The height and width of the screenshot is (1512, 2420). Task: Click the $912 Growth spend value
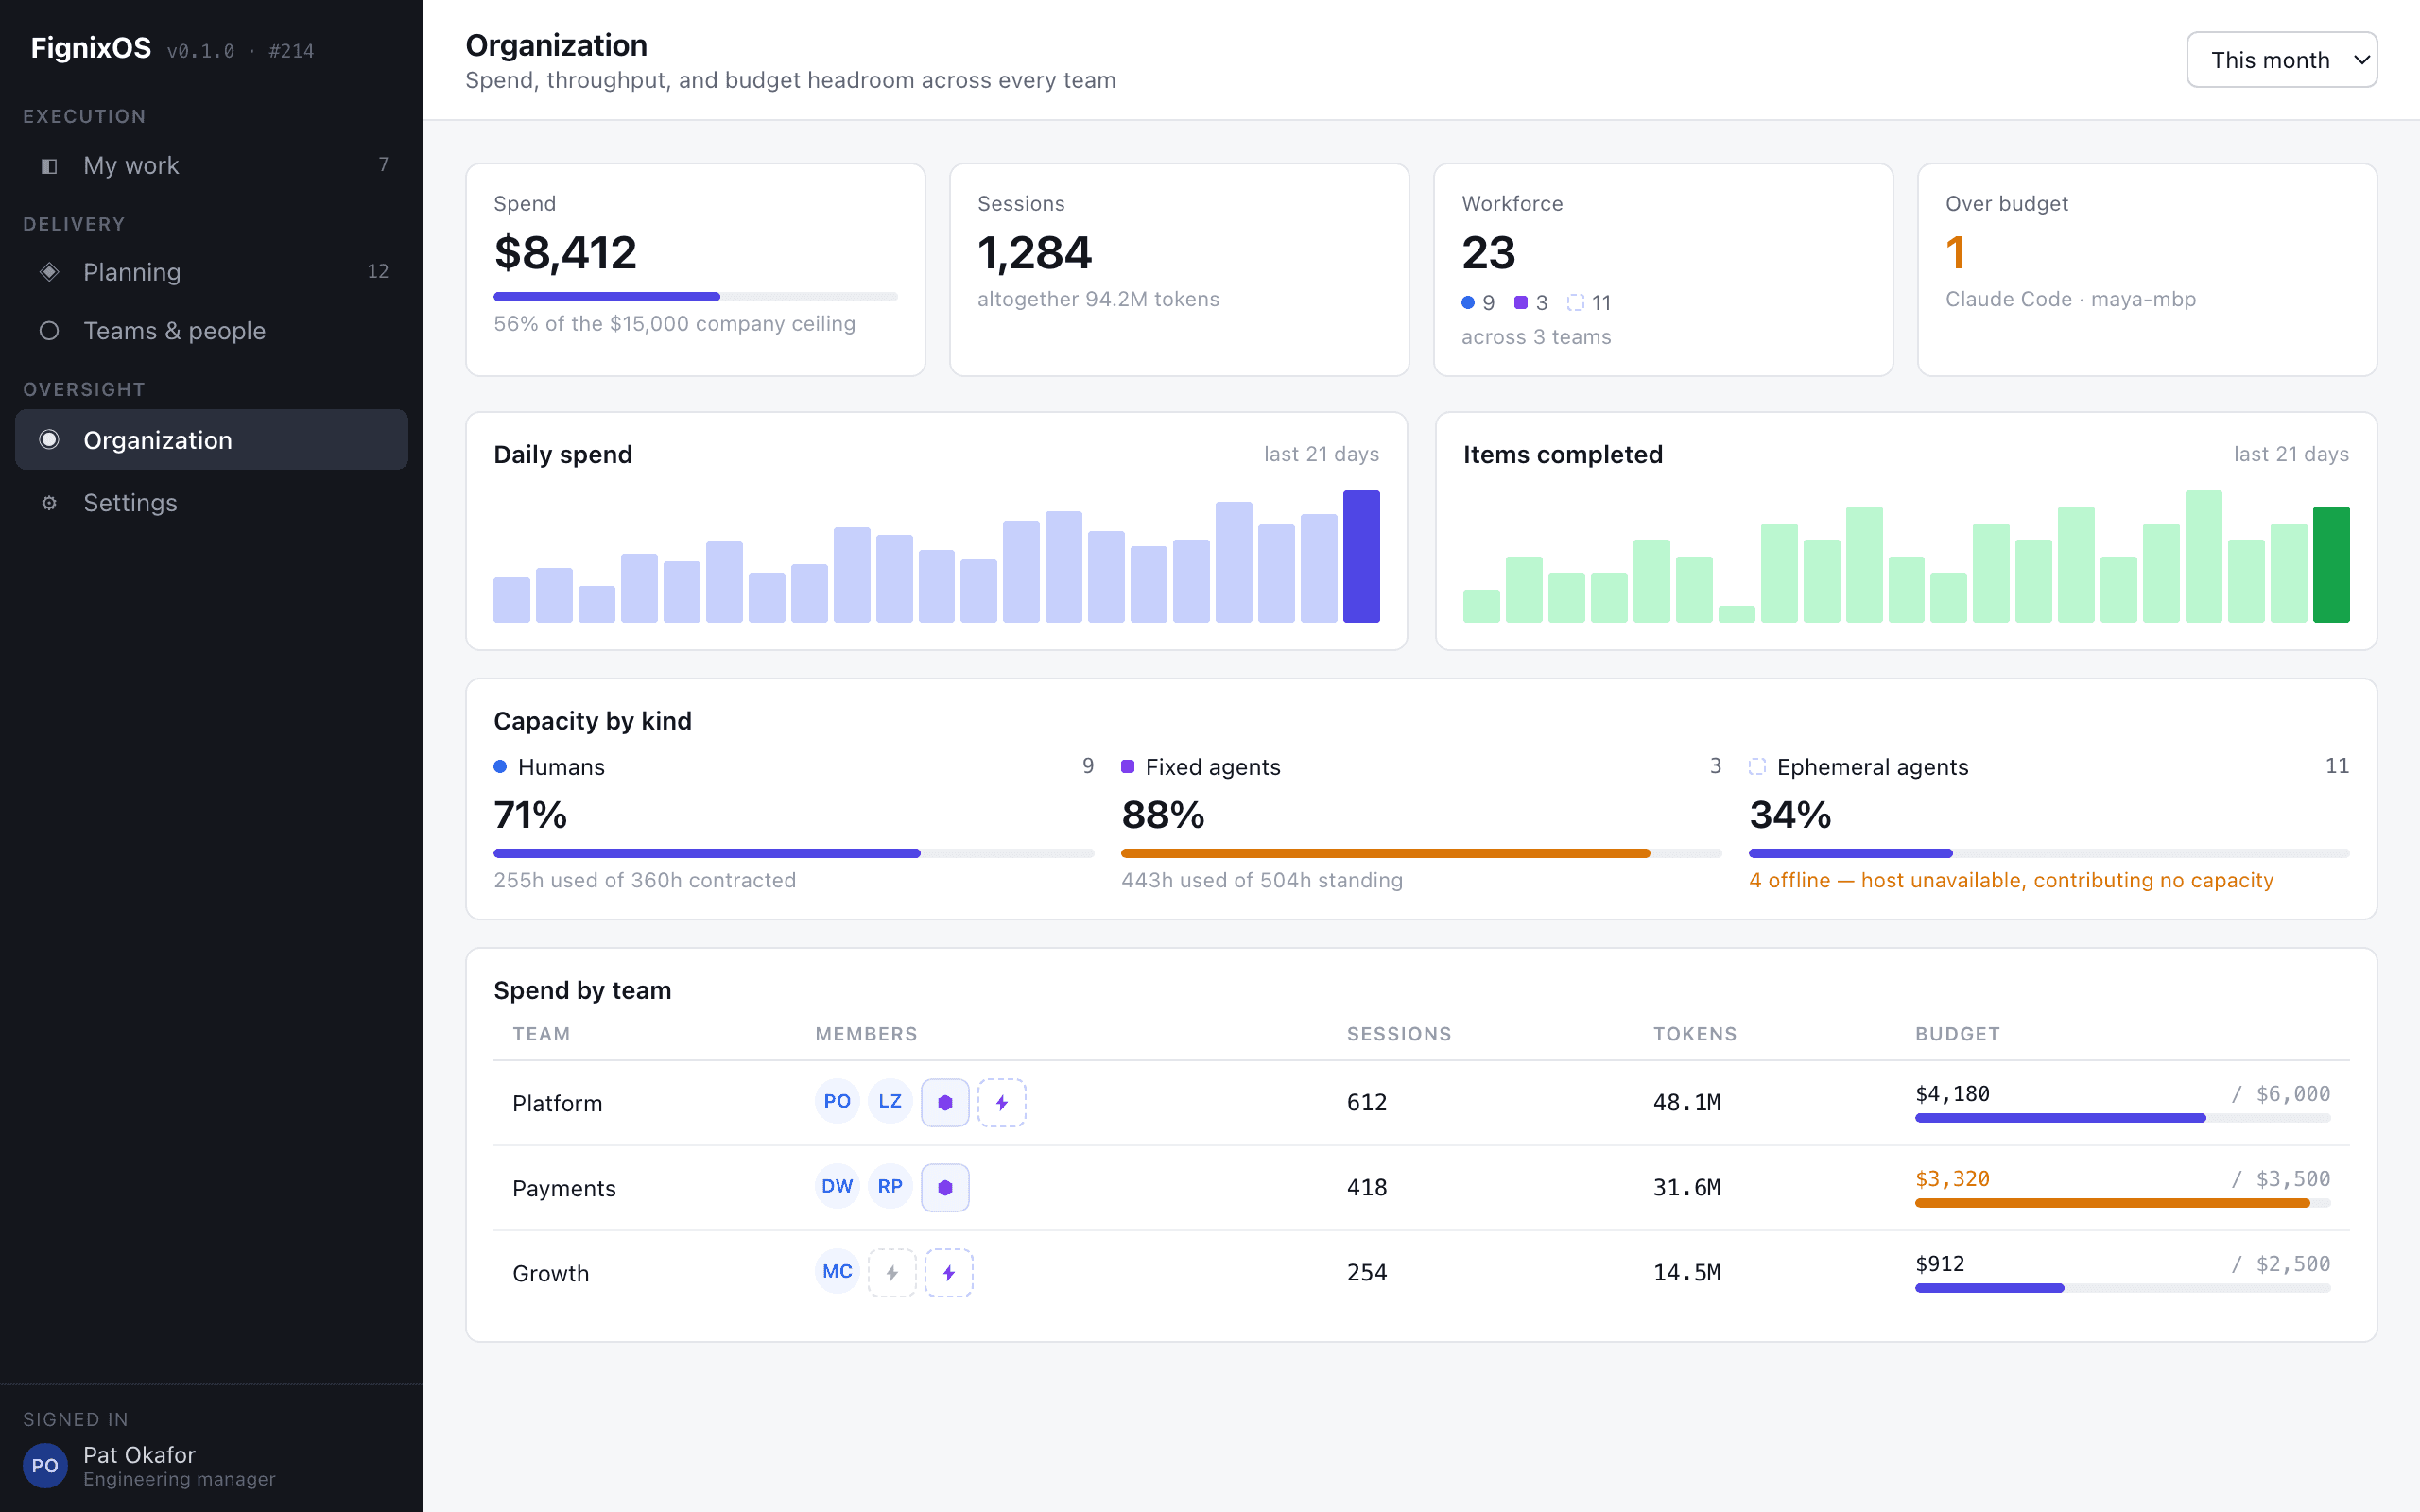1940,1264
